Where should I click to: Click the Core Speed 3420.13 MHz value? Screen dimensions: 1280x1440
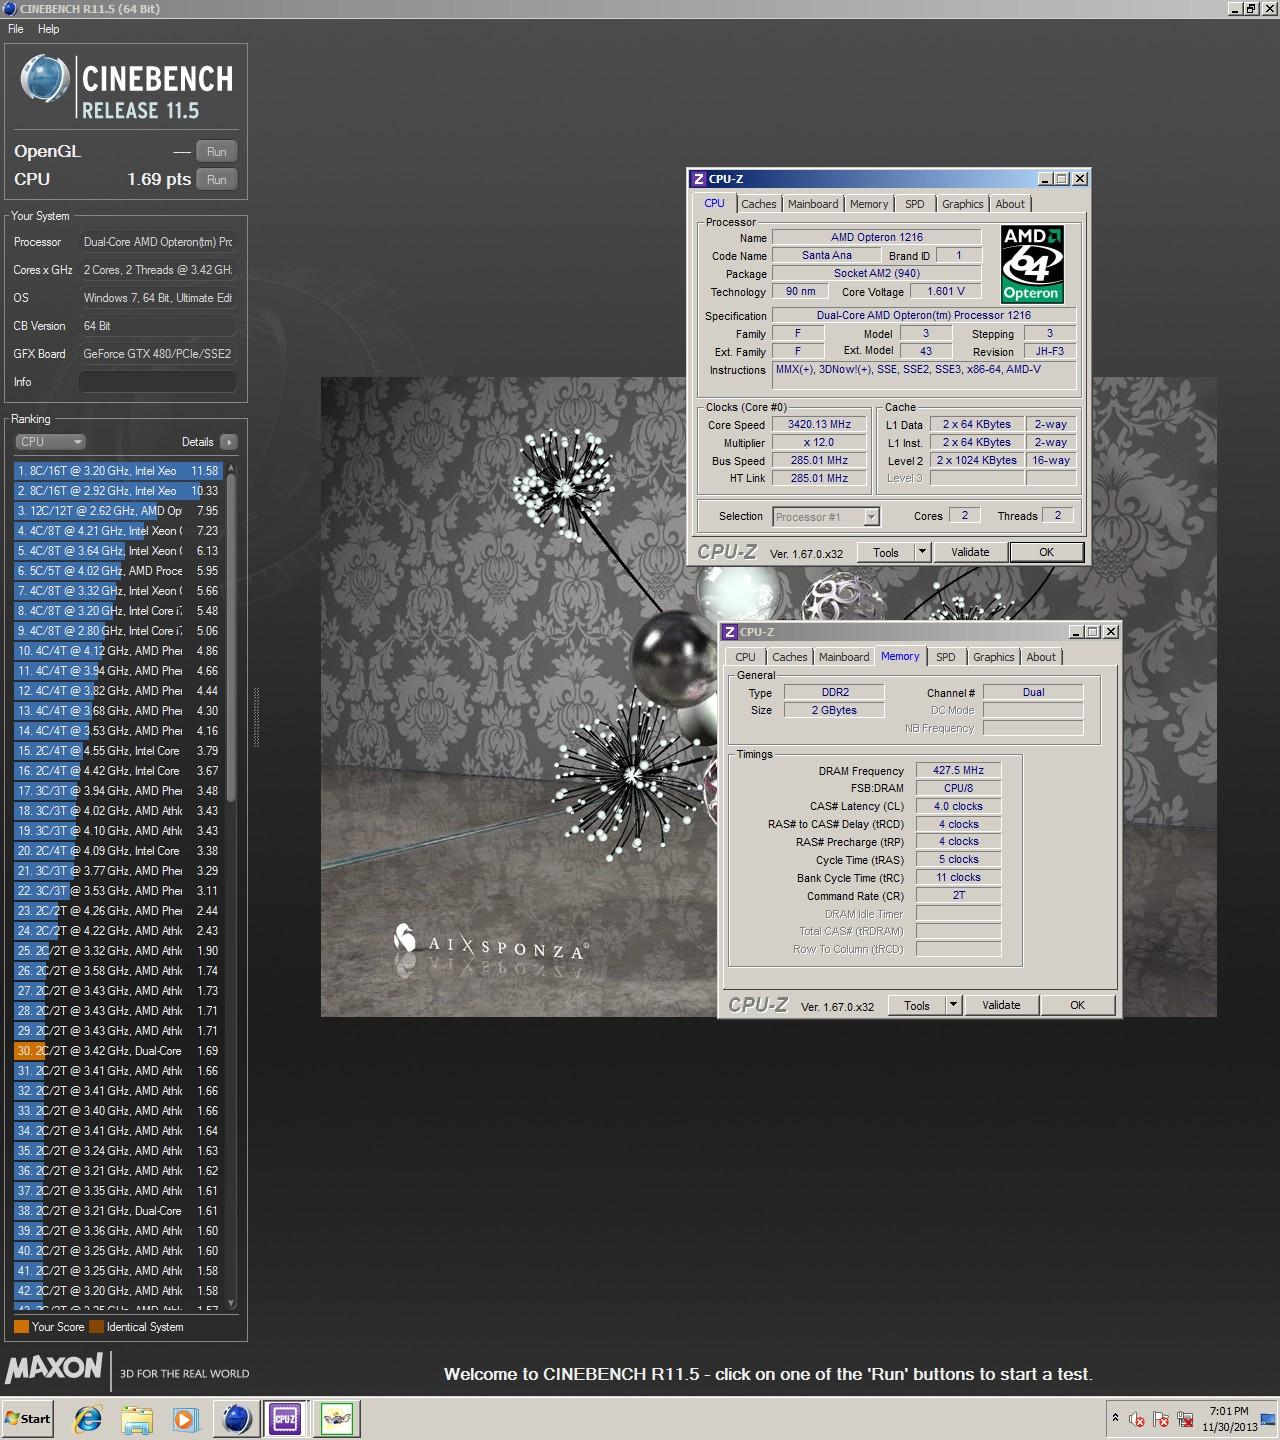coord(819,424)
